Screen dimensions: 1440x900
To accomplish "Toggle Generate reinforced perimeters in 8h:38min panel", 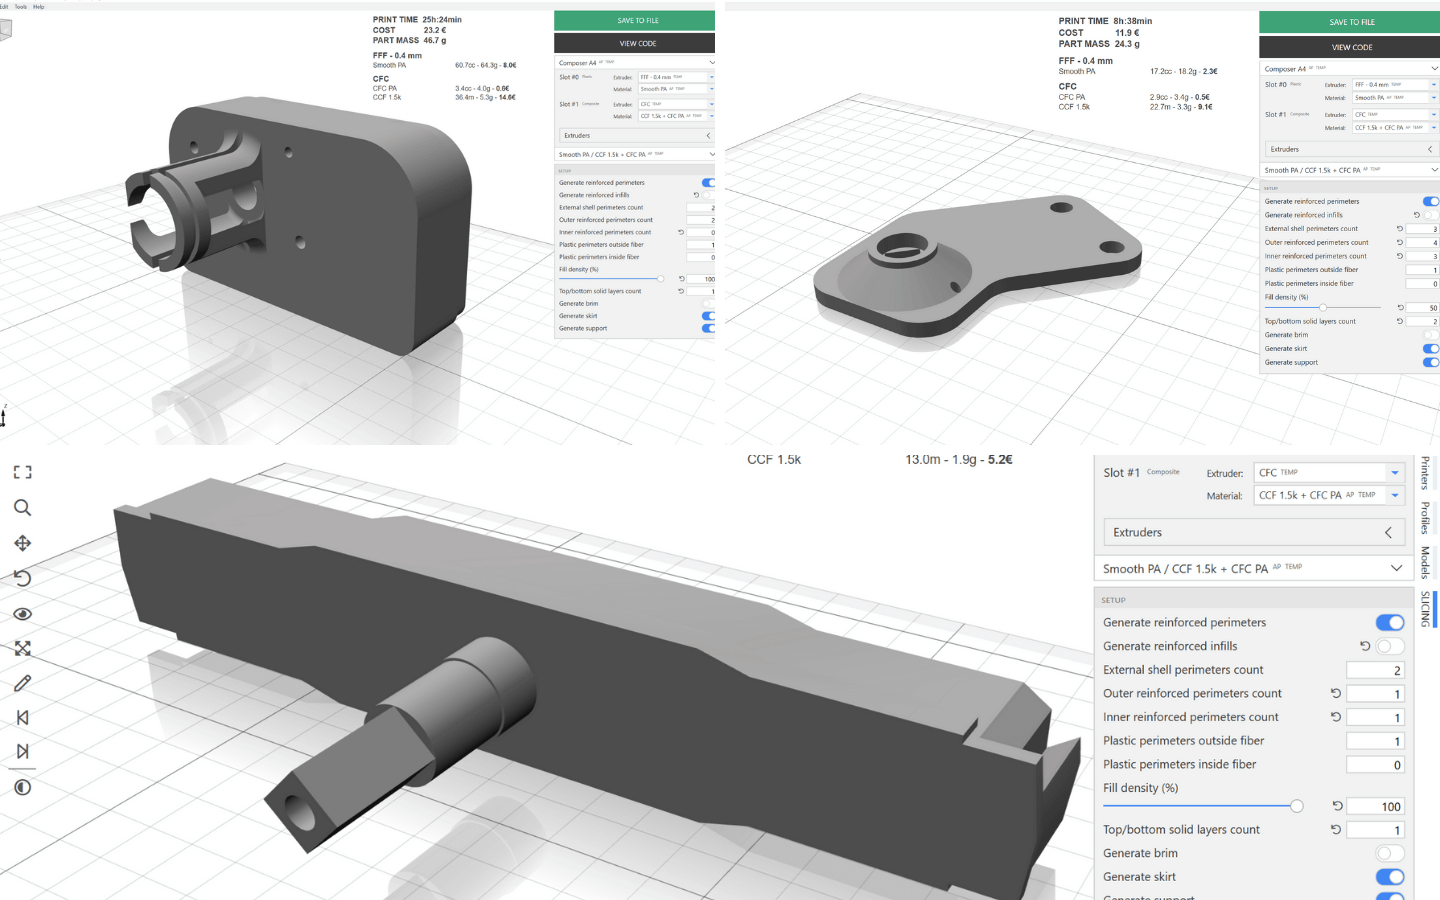I will [1431, 201].
